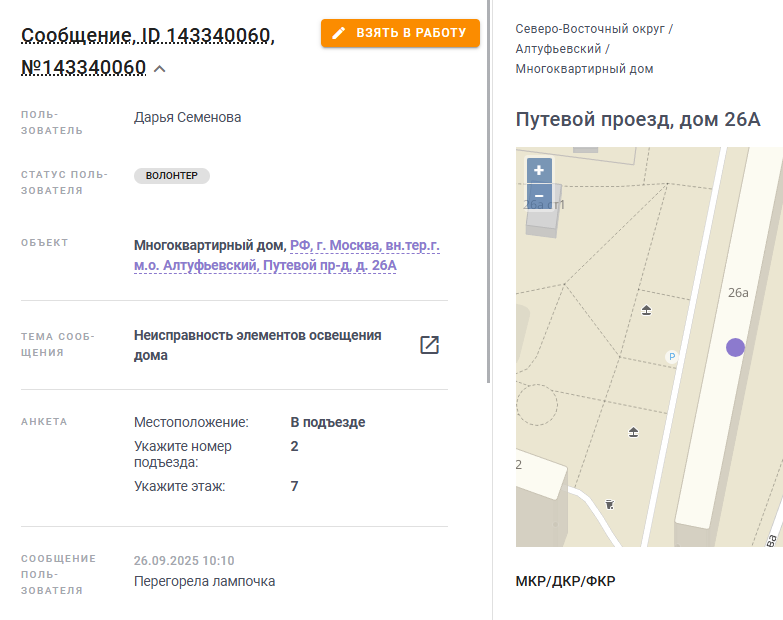
Task: Open the address link Путевой пр-д, д. 26А
Action: 287,255
